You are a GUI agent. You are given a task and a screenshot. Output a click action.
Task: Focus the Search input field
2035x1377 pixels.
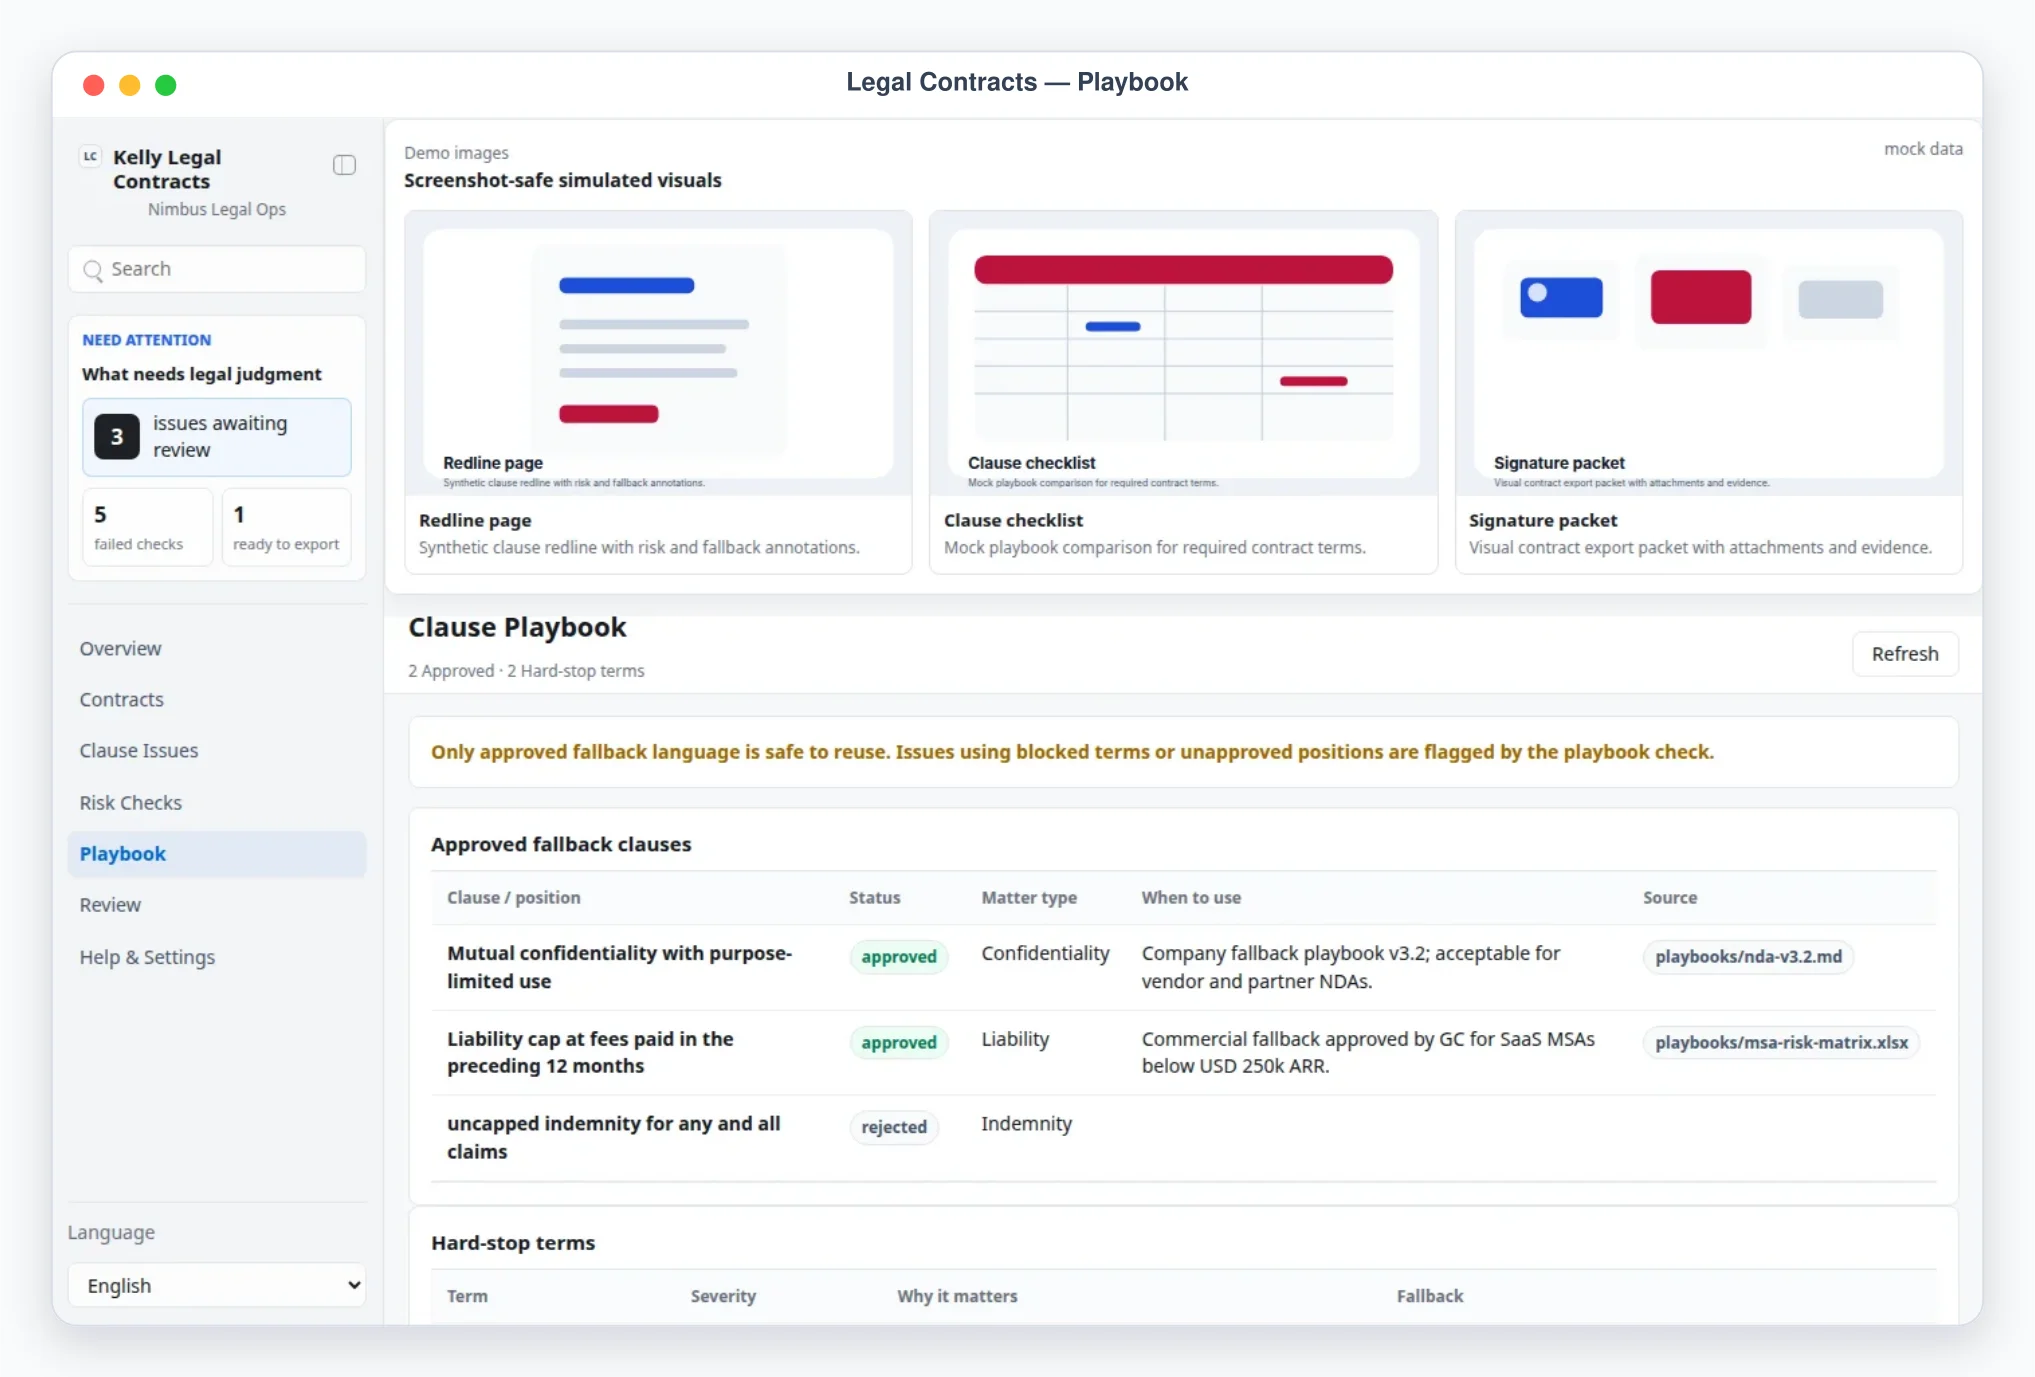click(217, 269)
